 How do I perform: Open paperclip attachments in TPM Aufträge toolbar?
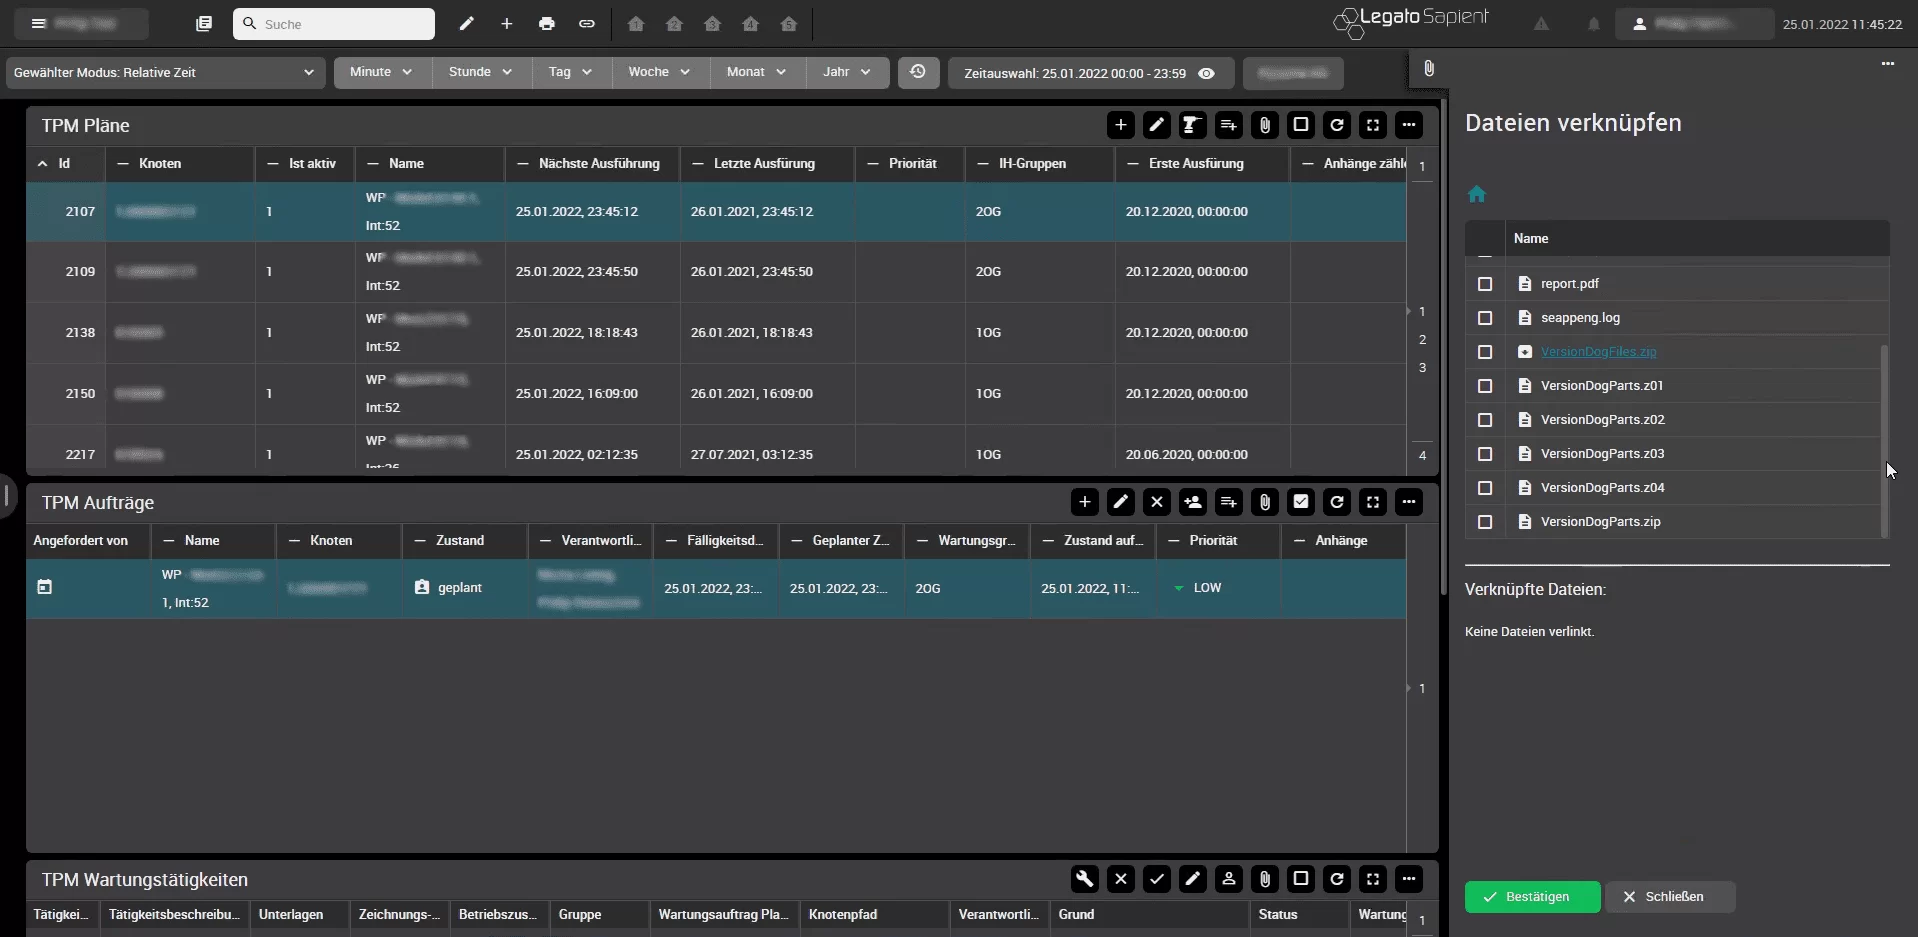pyautogui.click(x=1264, y=502)
